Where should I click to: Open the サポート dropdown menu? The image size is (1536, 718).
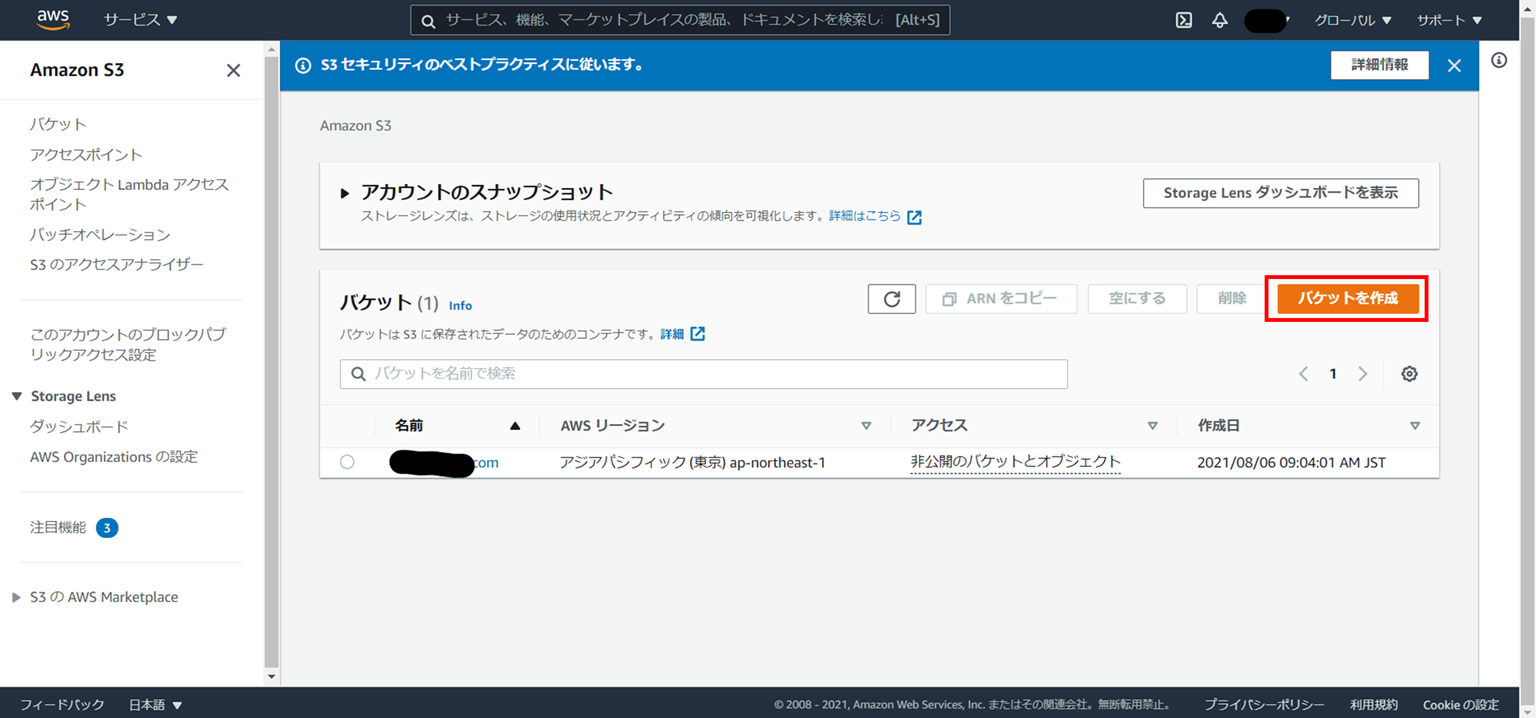point(1449,20)
